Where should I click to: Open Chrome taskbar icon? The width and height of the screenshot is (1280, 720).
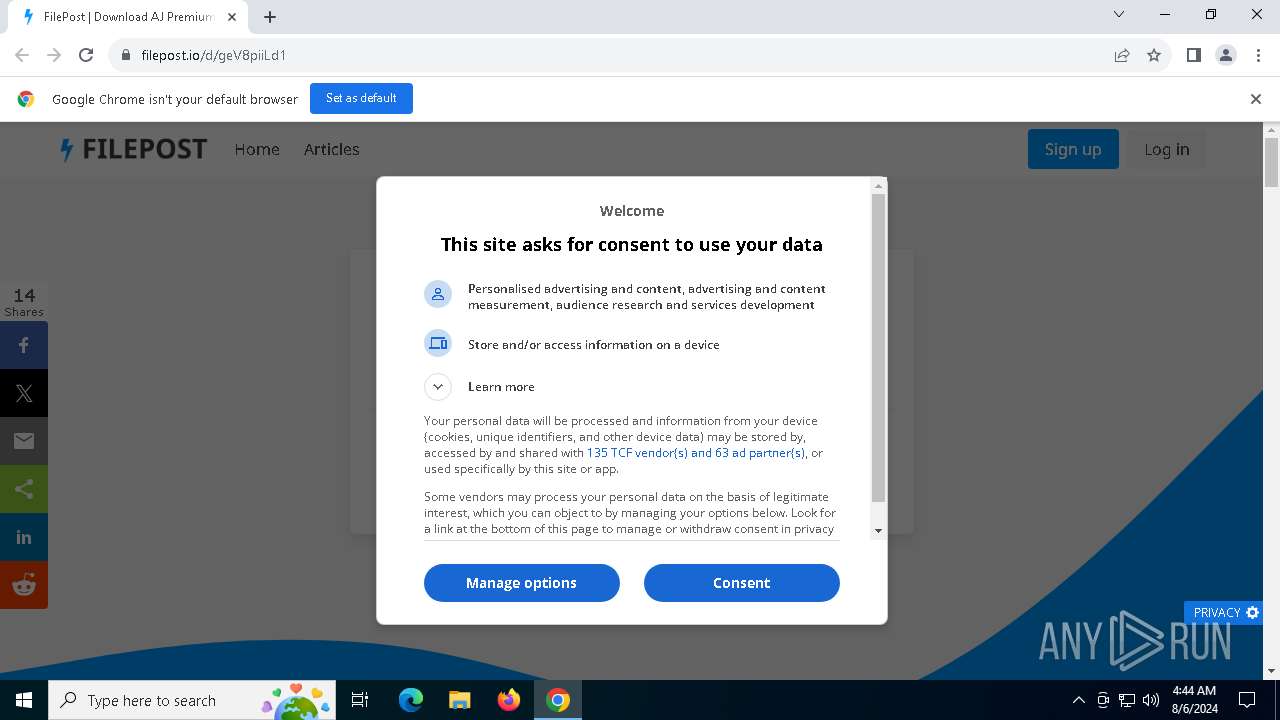coord(558,700)
